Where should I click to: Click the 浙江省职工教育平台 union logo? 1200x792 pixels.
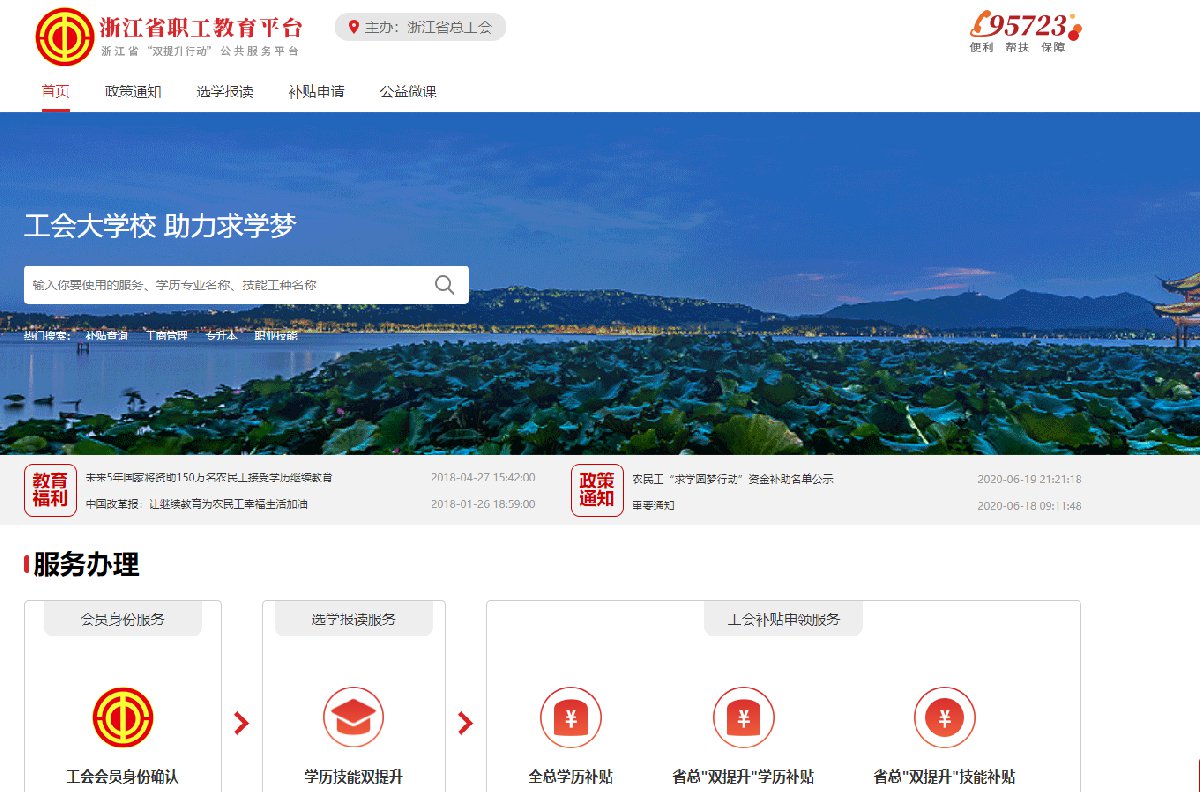[64, 37]
